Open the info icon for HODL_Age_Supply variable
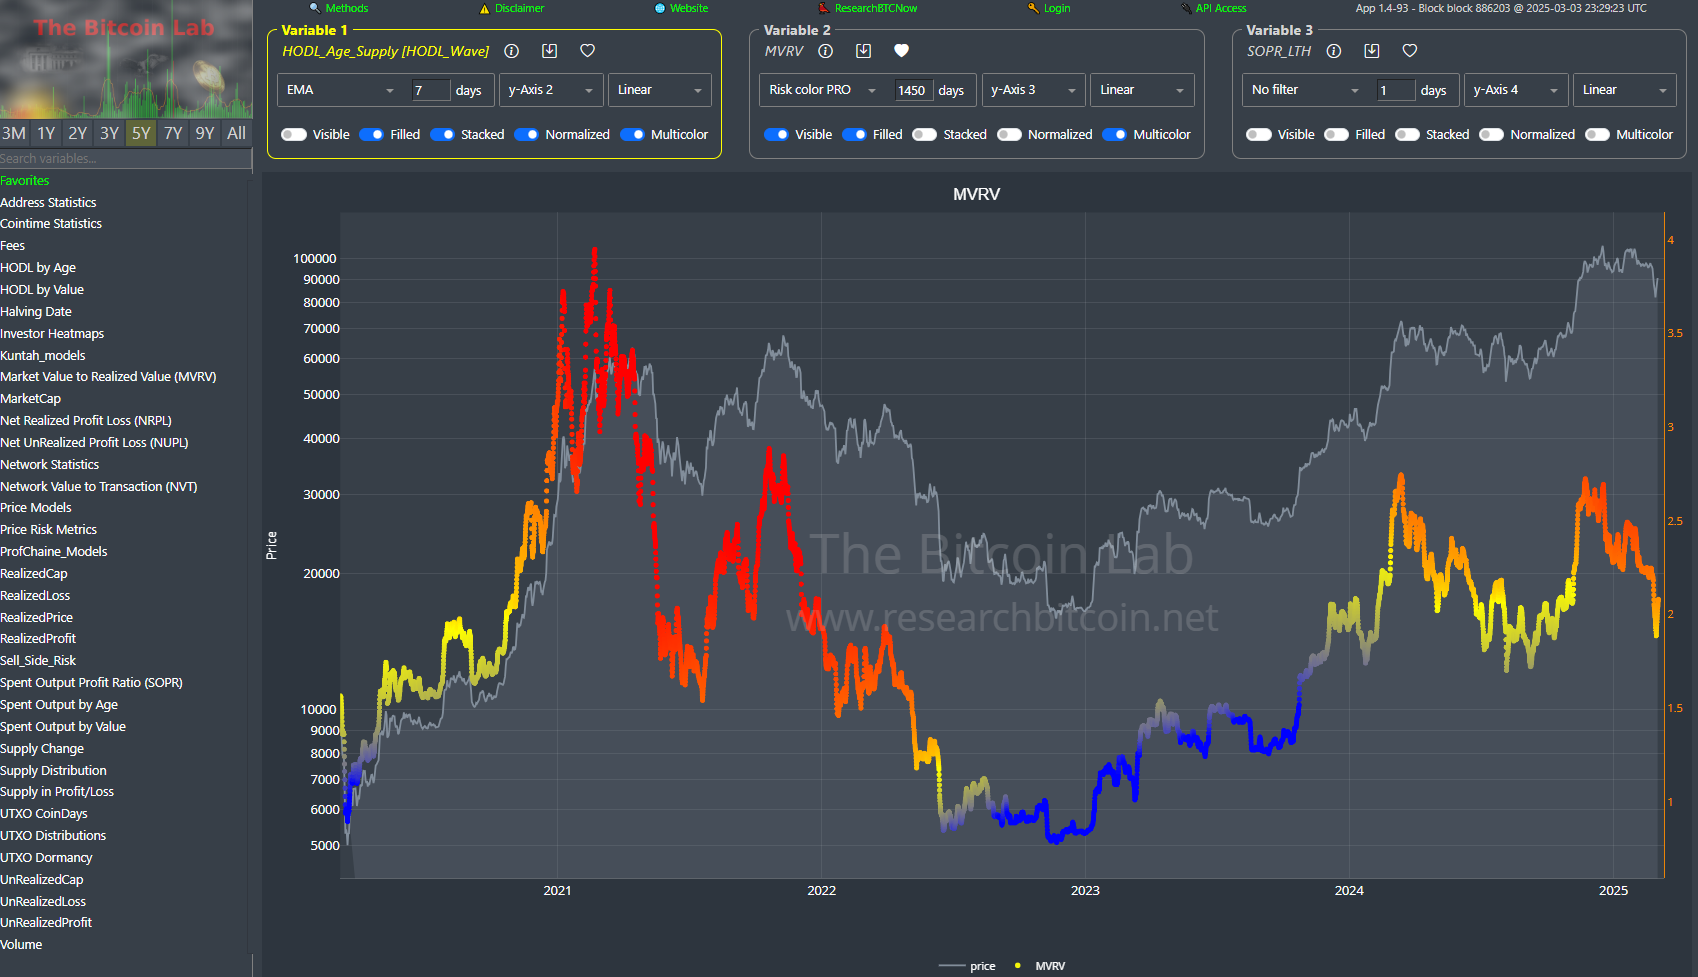This screenshot has height=977, width=1698. click(511, 51)
